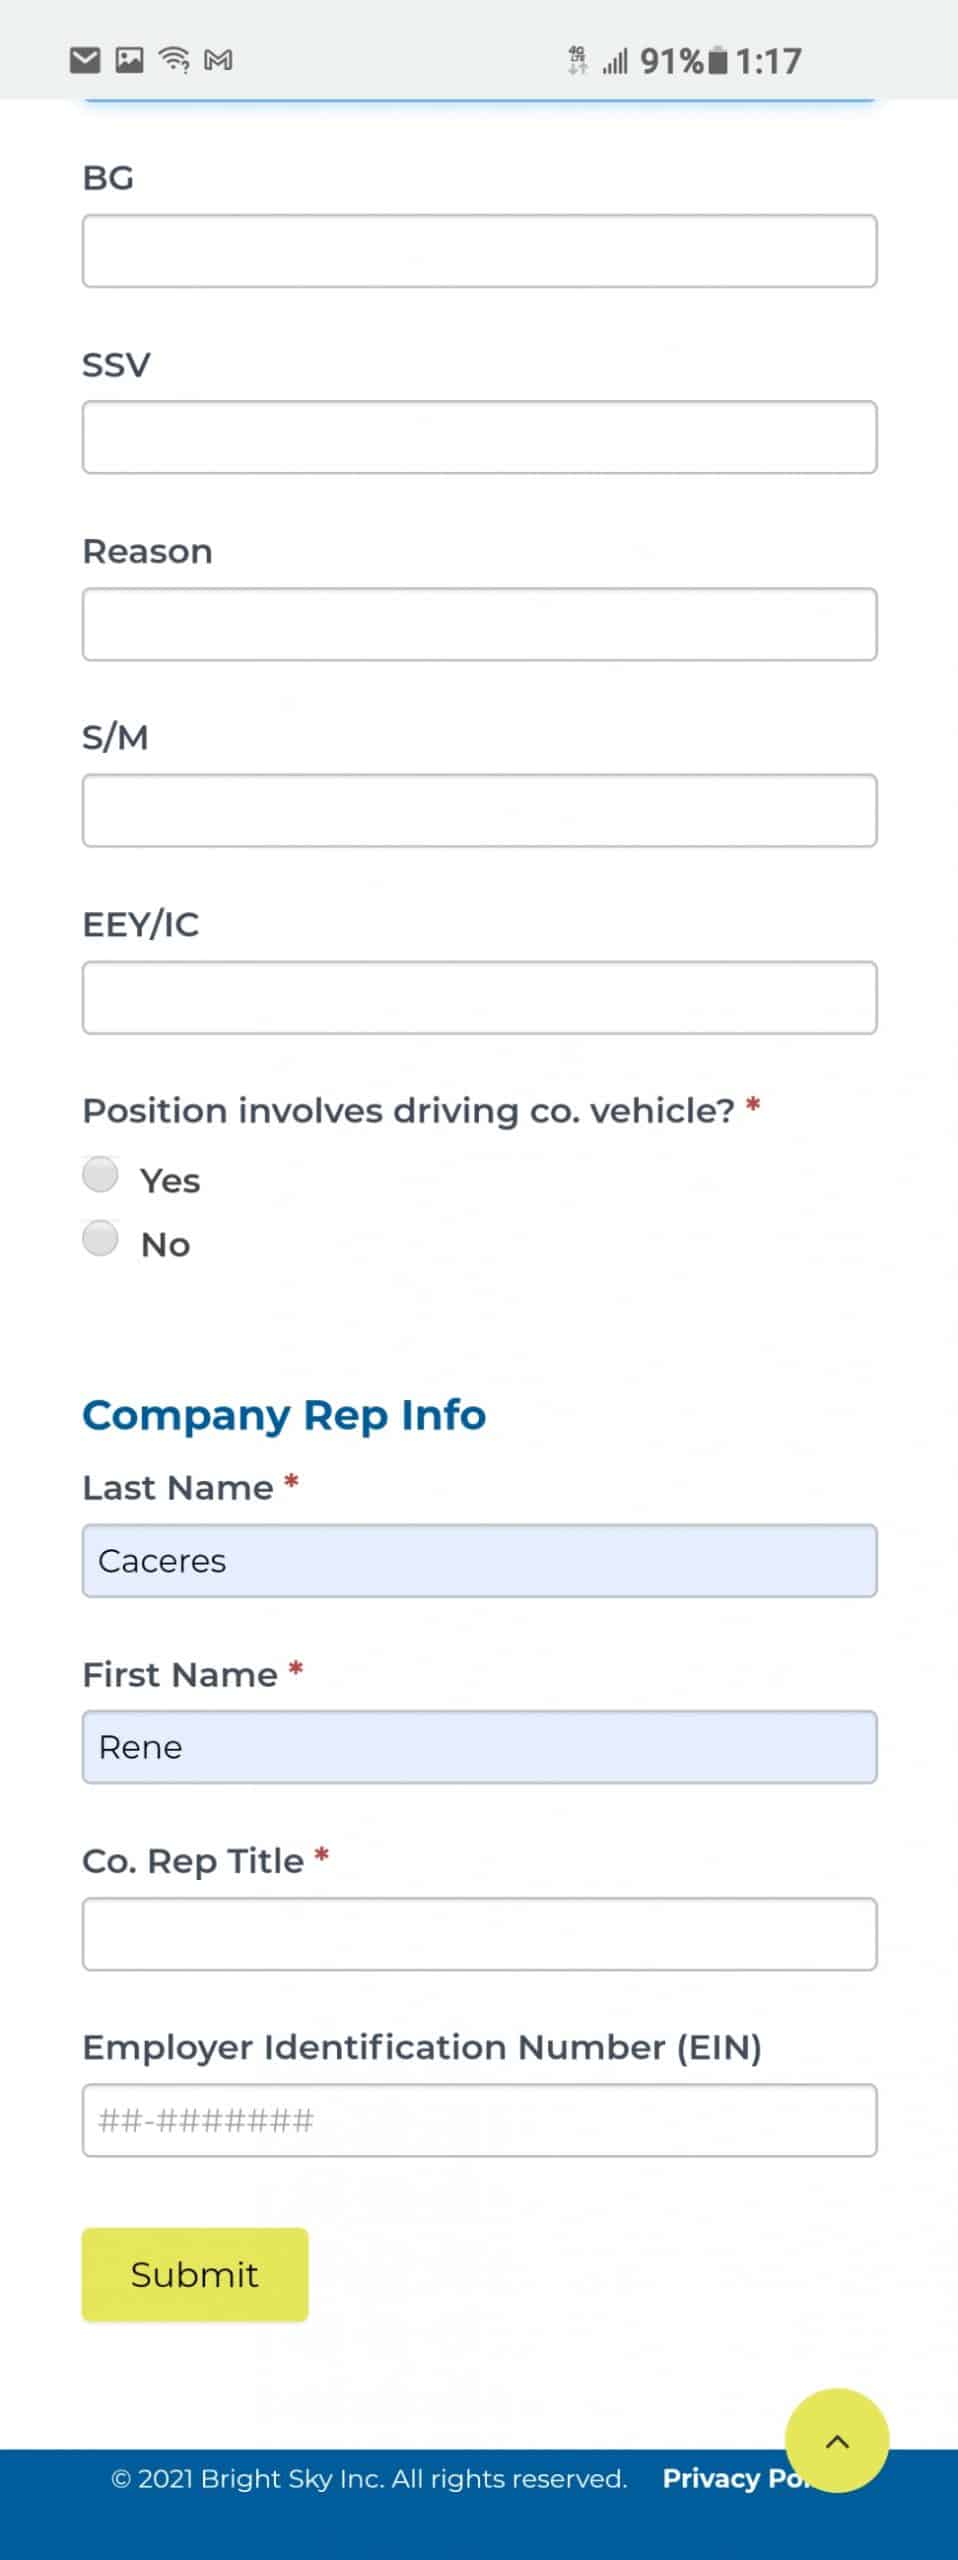Tap the mobile data arrows icon
Viewport: 958px width, 2560px height.
[577, 61]
